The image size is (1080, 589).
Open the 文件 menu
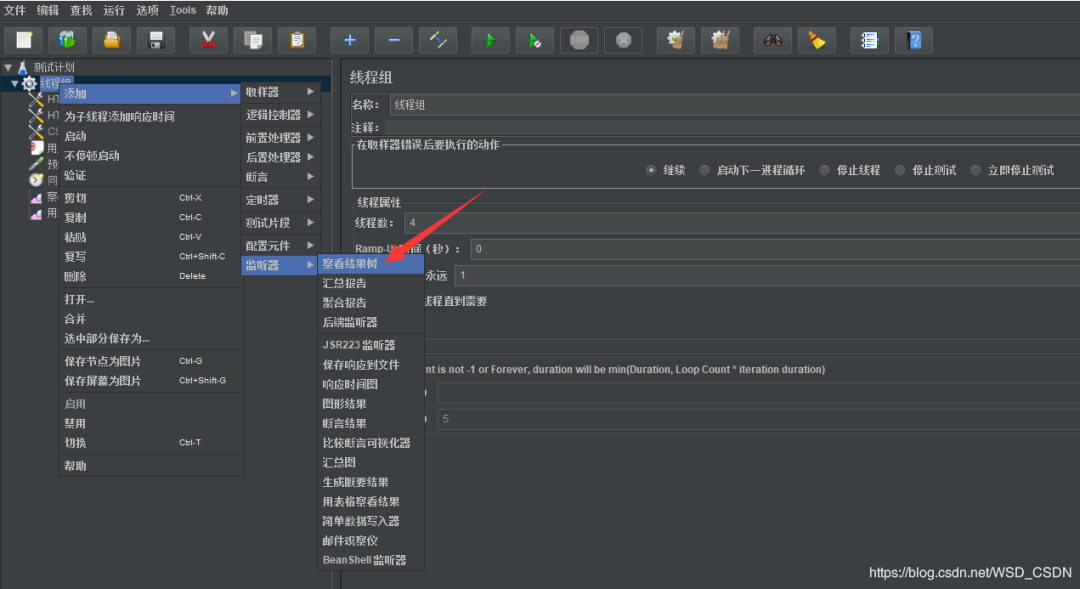pos(14,10)
